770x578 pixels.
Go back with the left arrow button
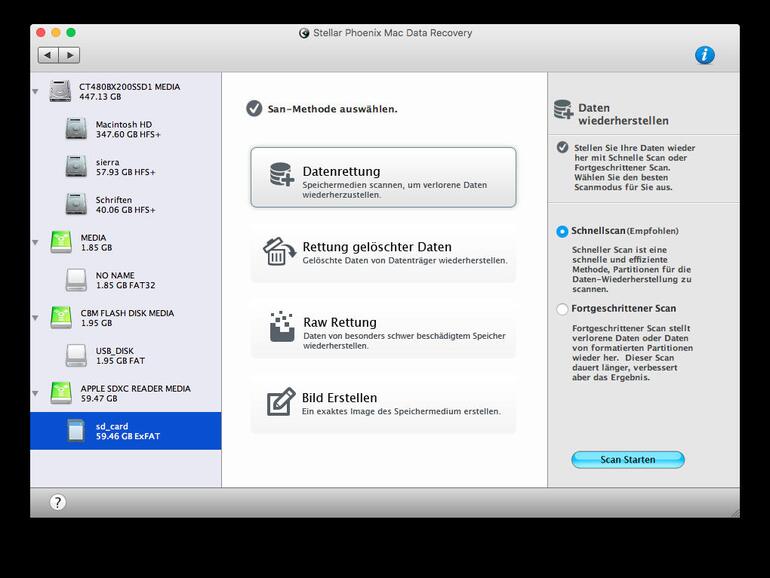(x=48, y=55)
